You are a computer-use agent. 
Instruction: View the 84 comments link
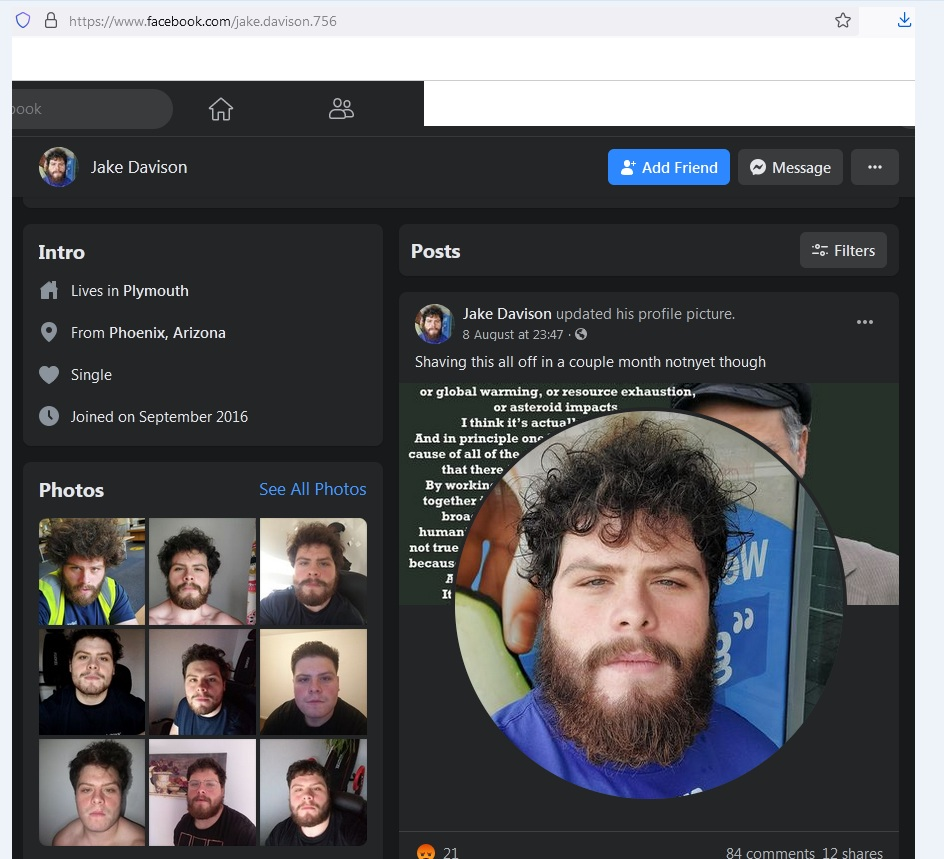point(771,853)
